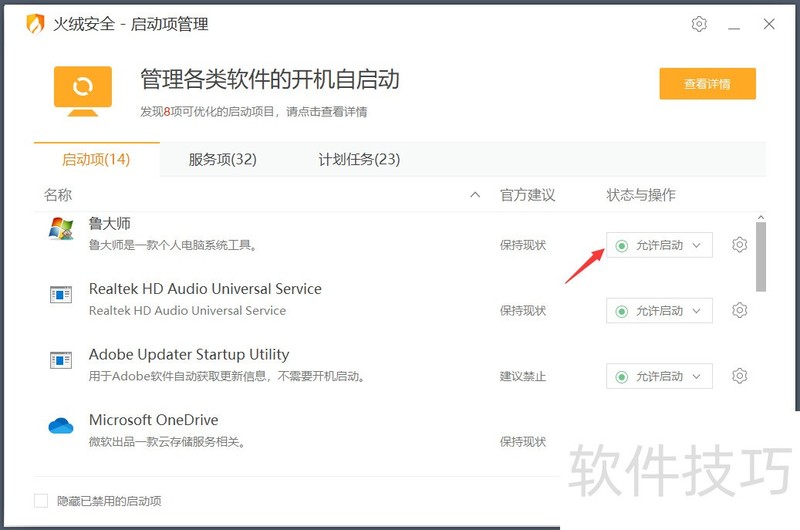This screenshot has height=530, width=800.
Task: Expand 允许启动 dropdown for Realtek HD Audio
Action: [659, 311]
